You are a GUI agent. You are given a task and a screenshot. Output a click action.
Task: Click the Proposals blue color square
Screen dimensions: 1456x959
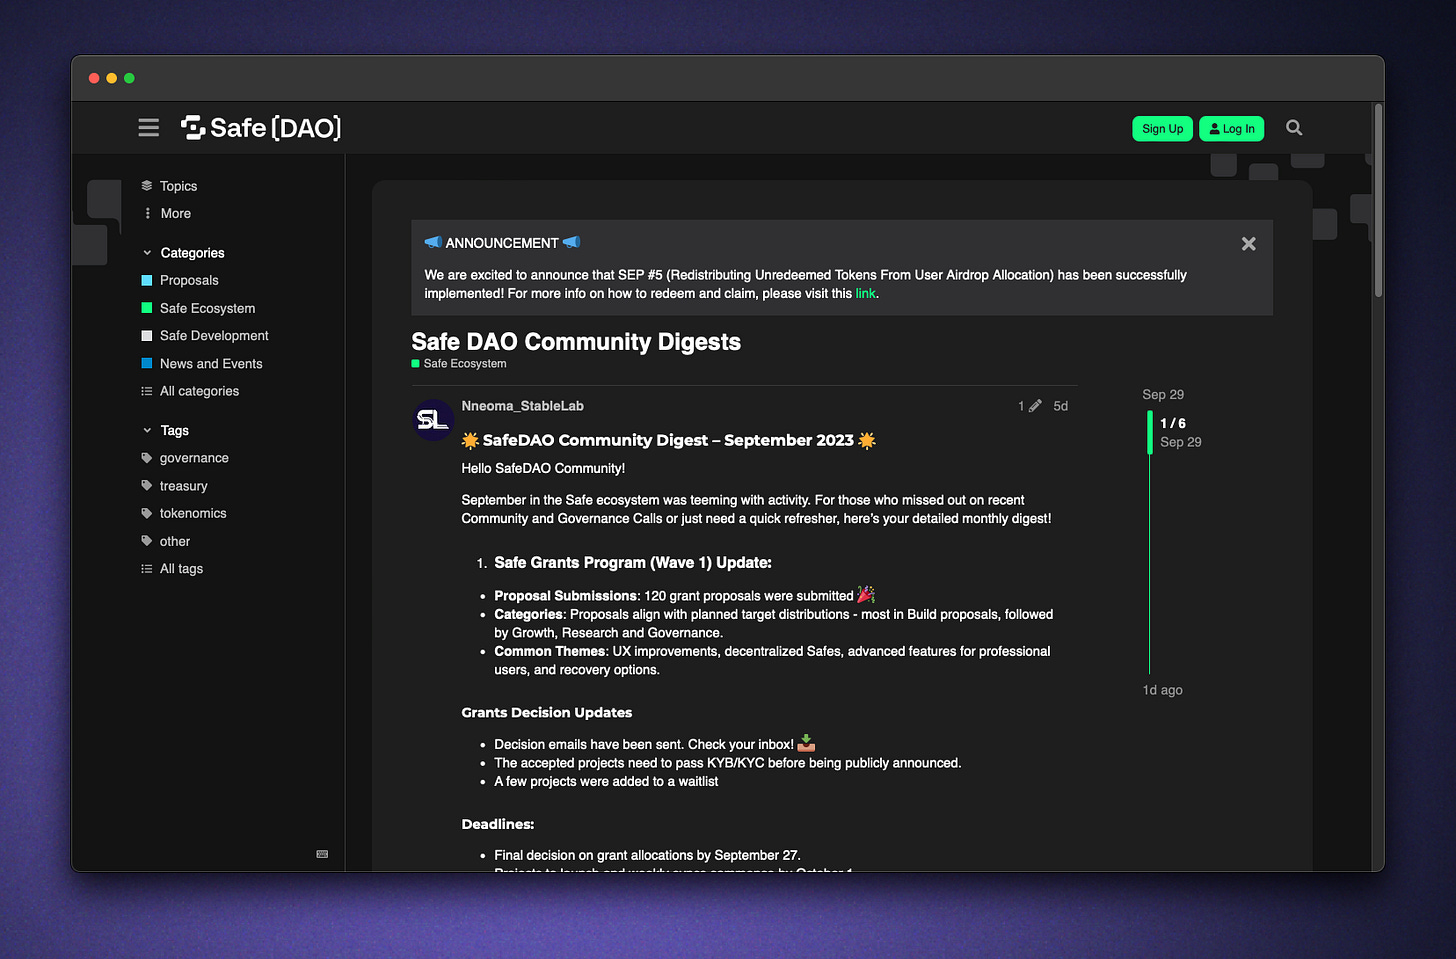pyautogui.click(x=147, y=280)
